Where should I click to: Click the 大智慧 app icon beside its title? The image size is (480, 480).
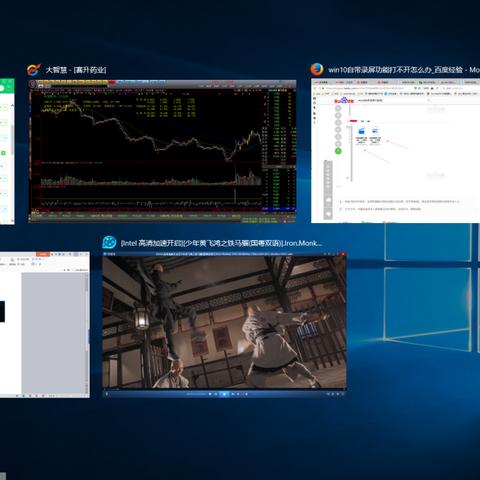click(x=34, y=70)
